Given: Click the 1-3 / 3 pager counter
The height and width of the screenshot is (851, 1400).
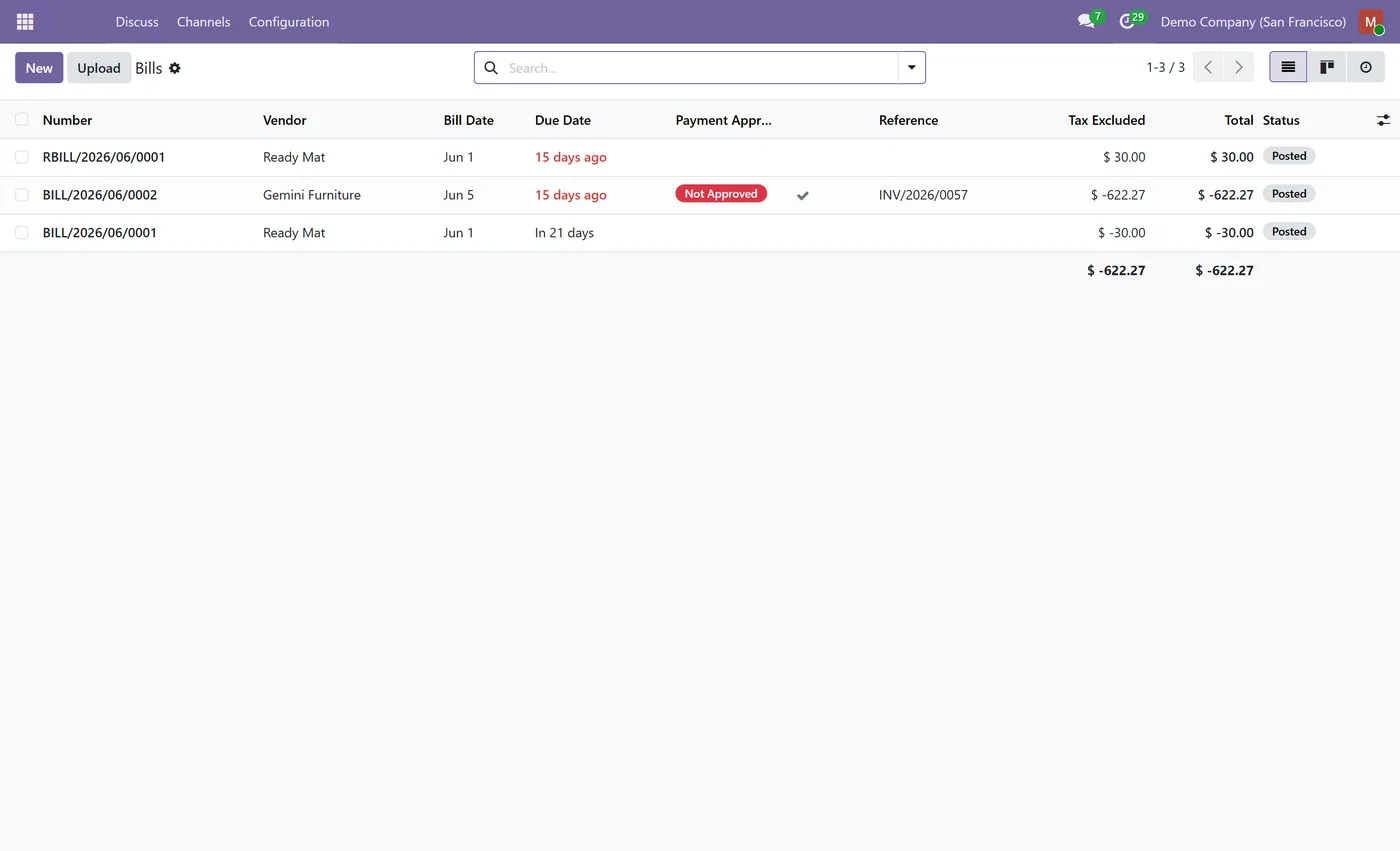Looking at the screenshot, I should click(x=1165, y=67).
